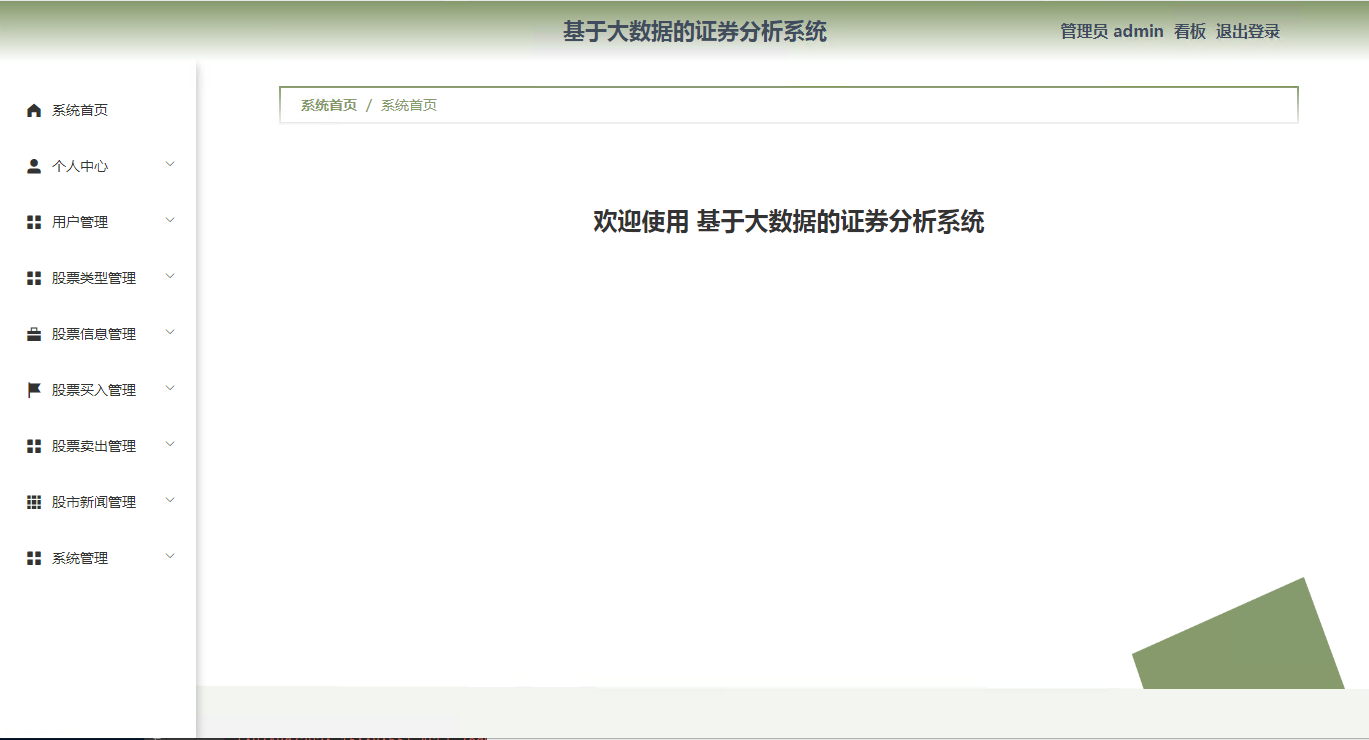Expand the 股票信息管理 chevron arrow

click(x=170, y=332)
